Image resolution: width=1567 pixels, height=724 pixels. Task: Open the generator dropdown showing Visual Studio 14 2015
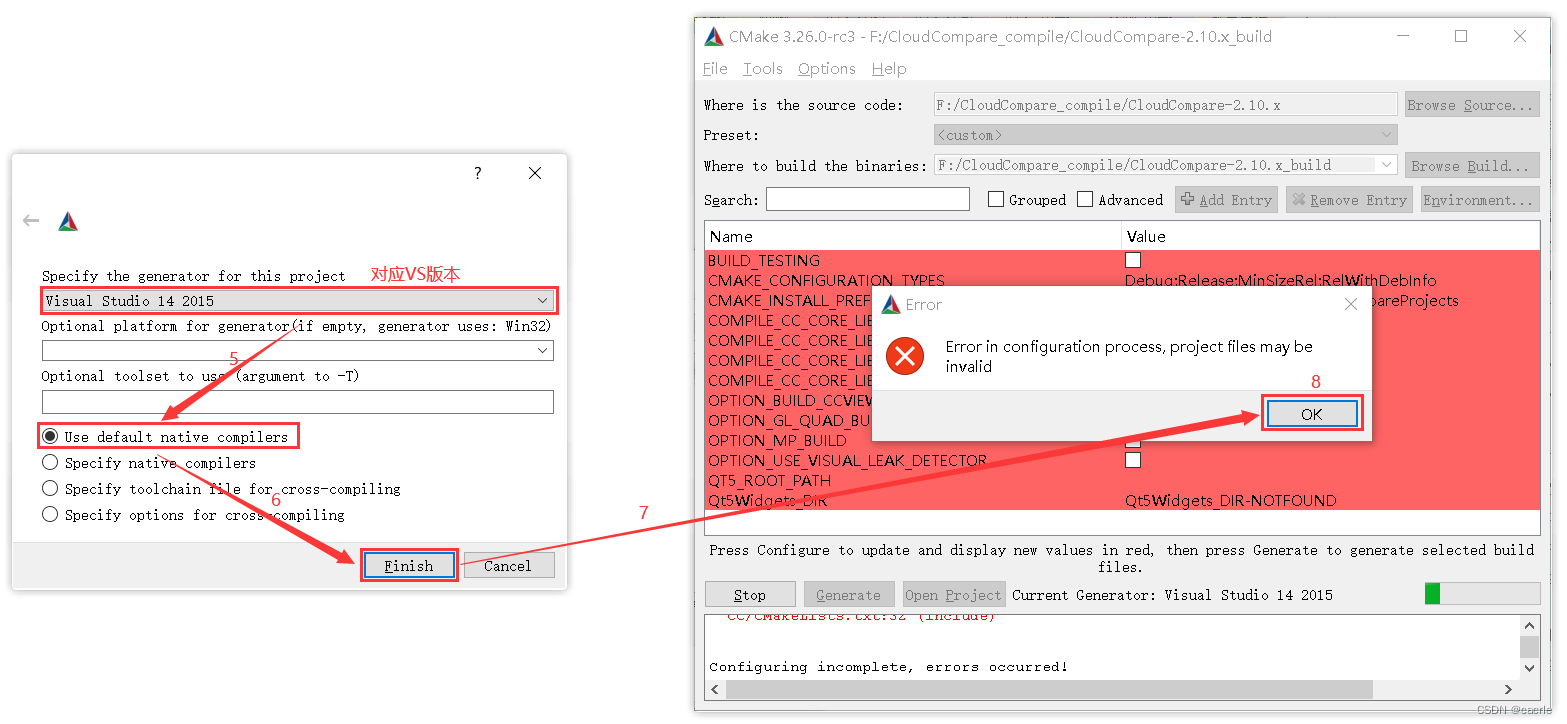click(x=298, y=300)
